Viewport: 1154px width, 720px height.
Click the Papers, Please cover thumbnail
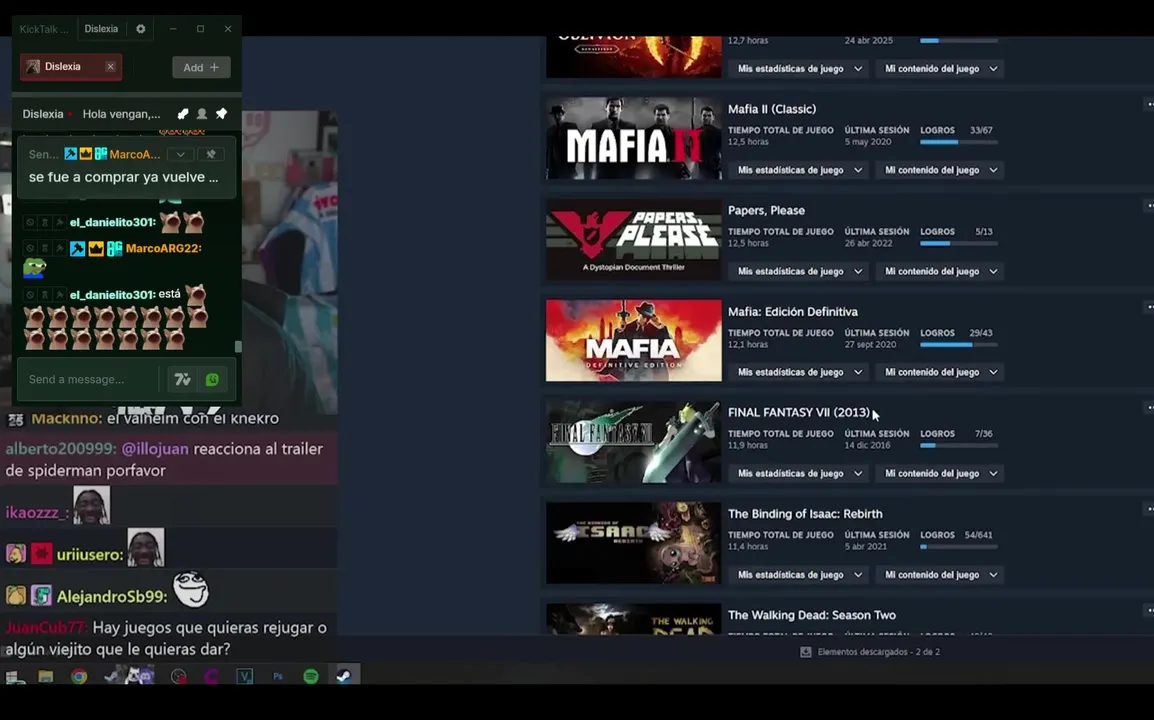pyautogui.click(x=634, y=239)
